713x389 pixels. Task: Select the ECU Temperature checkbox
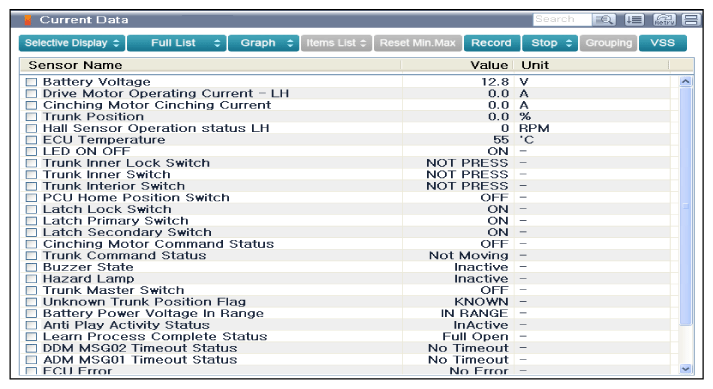tap(31, 140)
